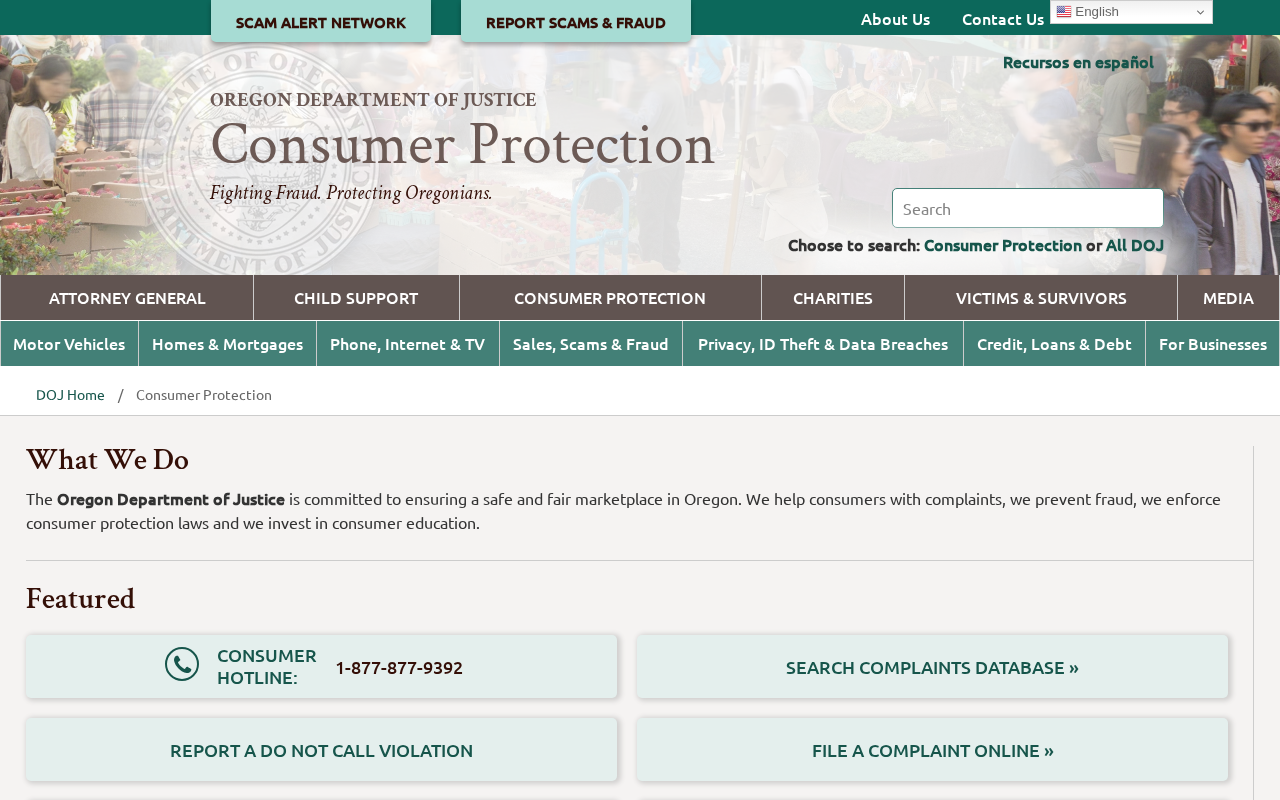Viewport: 1280px width, 800px height.
Task: Open the Report Scams & Fraud tab
Action: (576, 22)
